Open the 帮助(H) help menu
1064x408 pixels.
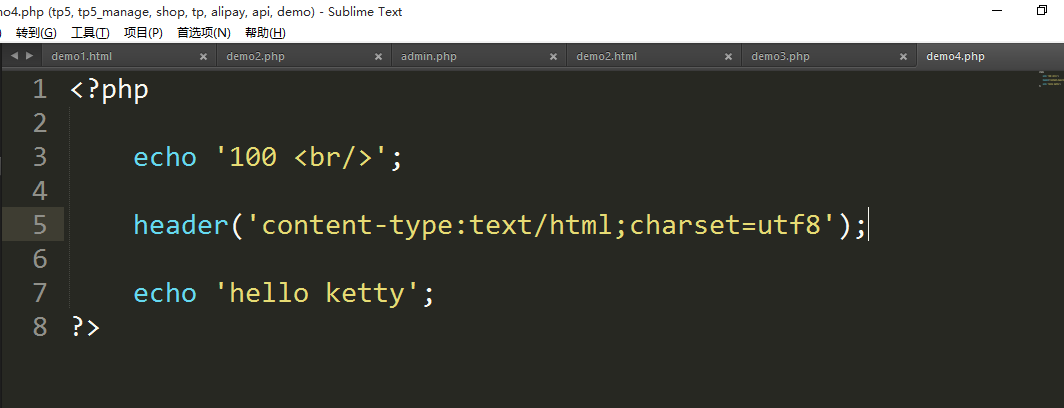[x=264, y=33]
